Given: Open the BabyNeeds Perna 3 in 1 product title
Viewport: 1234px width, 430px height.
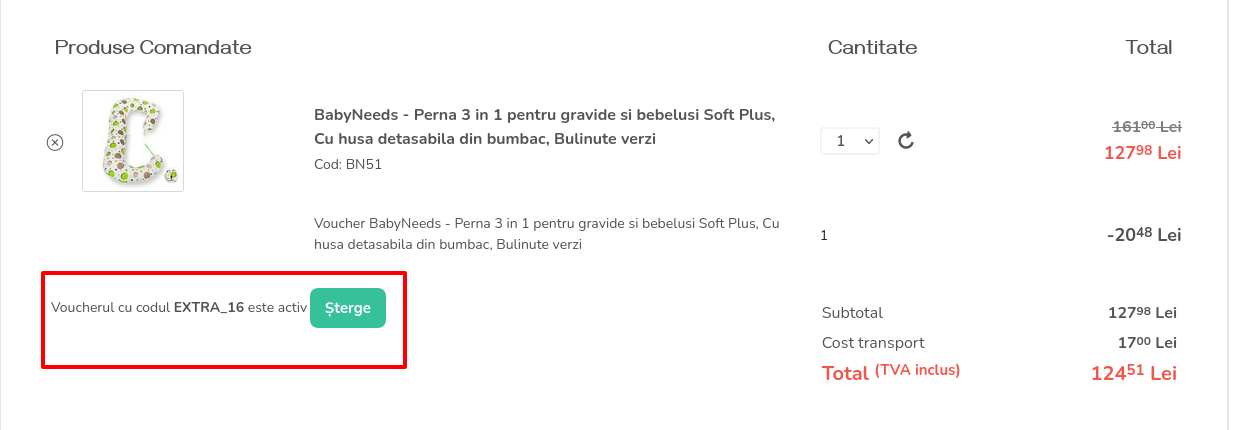Looking at the screenshot, I should [x=544, y=126].
